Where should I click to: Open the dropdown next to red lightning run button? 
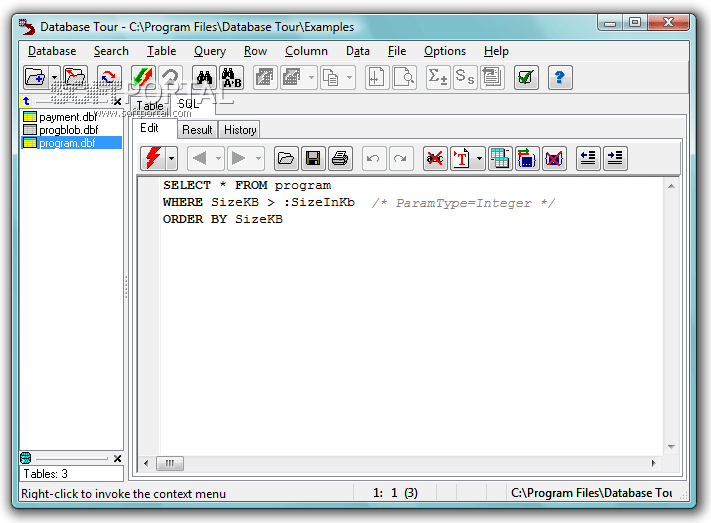click(x=171, y=158)
